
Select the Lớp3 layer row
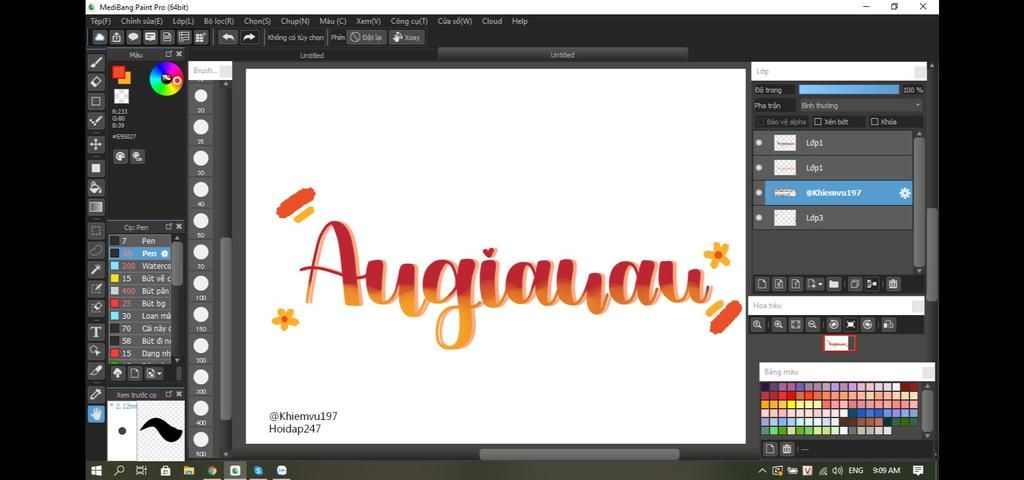point(833,217)
